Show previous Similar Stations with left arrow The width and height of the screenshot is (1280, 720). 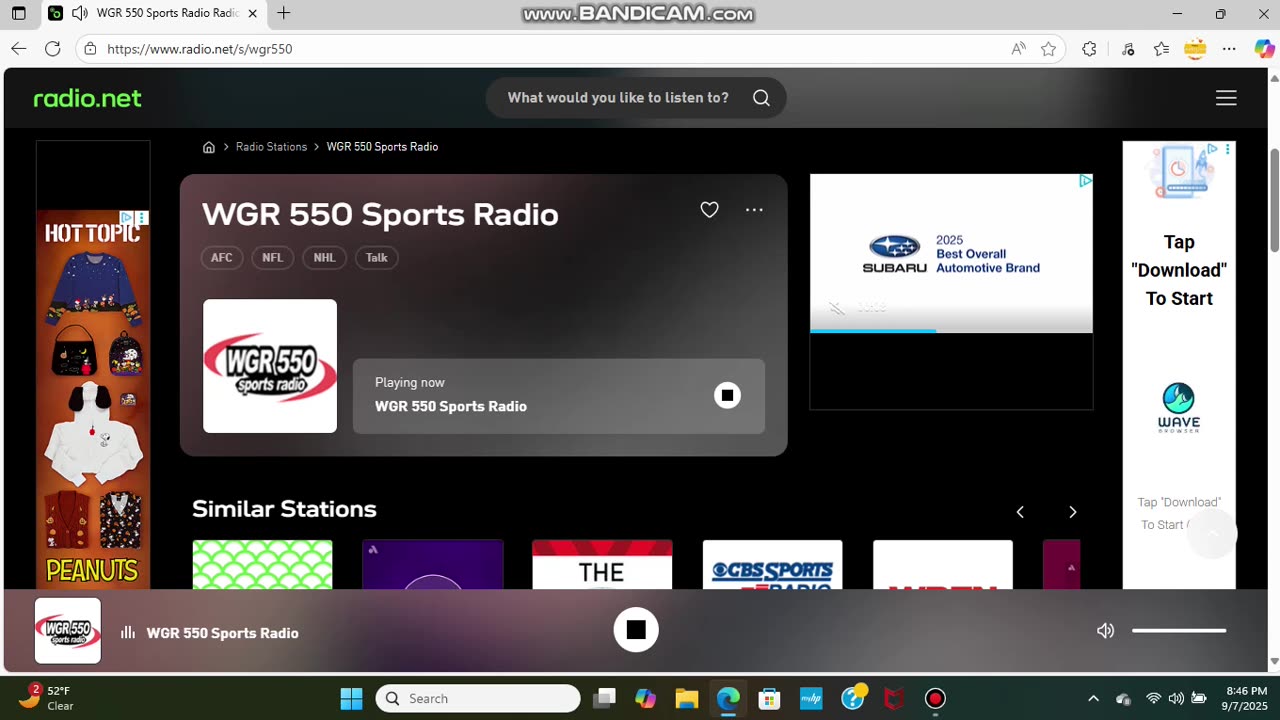pos(1020,512)
